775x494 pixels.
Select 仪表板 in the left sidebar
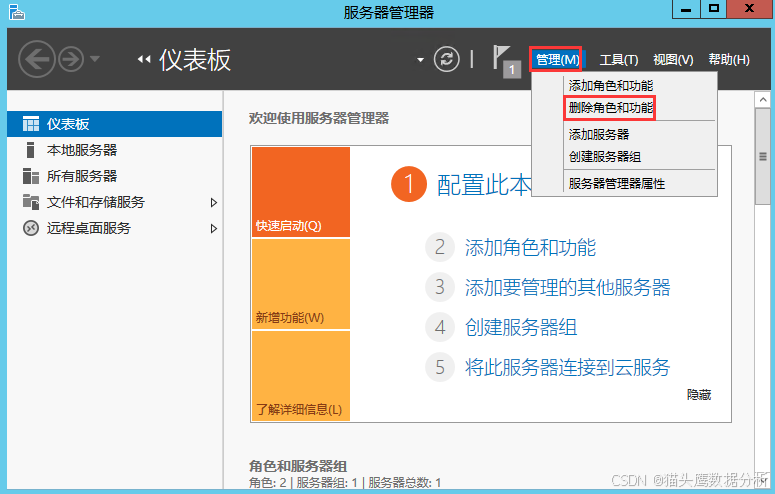point(68,124)
